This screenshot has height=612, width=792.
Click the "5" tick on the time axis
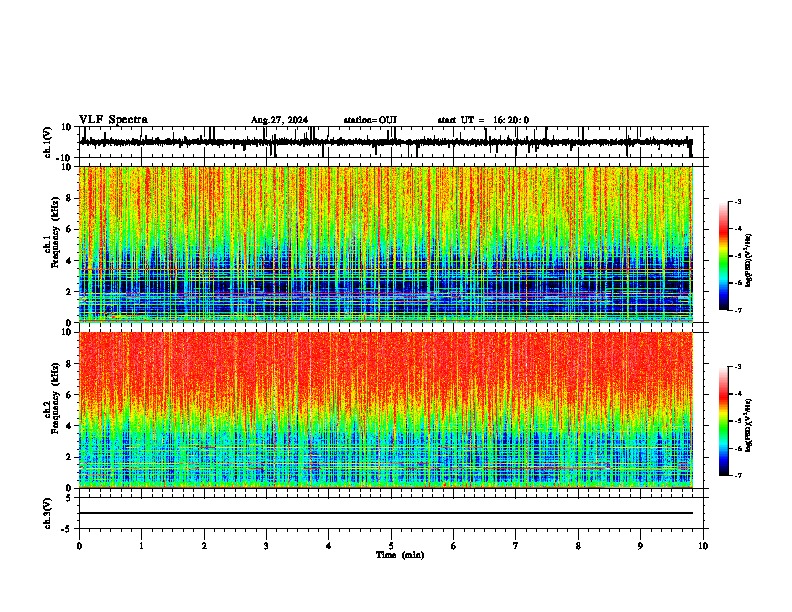click(x=391, y=546)
